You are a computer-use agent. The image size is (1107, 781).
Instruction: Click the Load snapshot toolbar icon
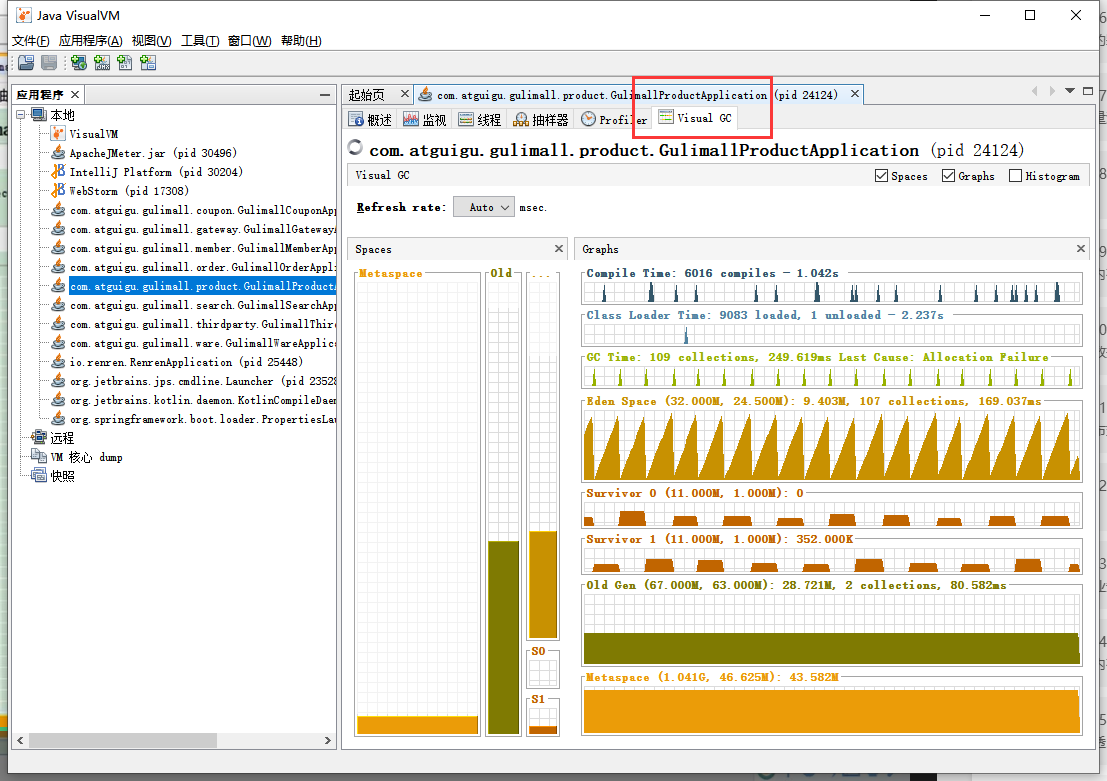click(x=26, y=63)
